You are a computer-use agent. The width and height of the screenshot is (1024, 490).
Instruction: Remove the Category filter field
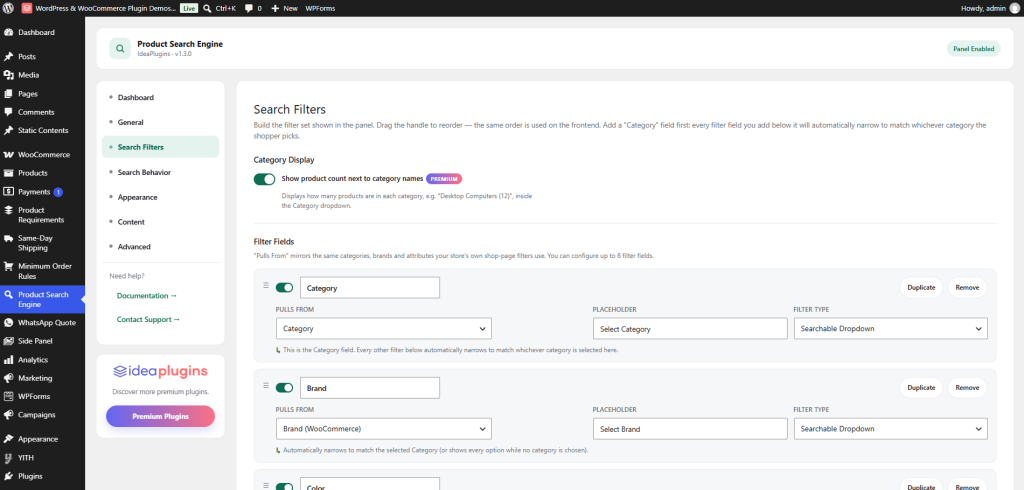(x=967, y=287)
